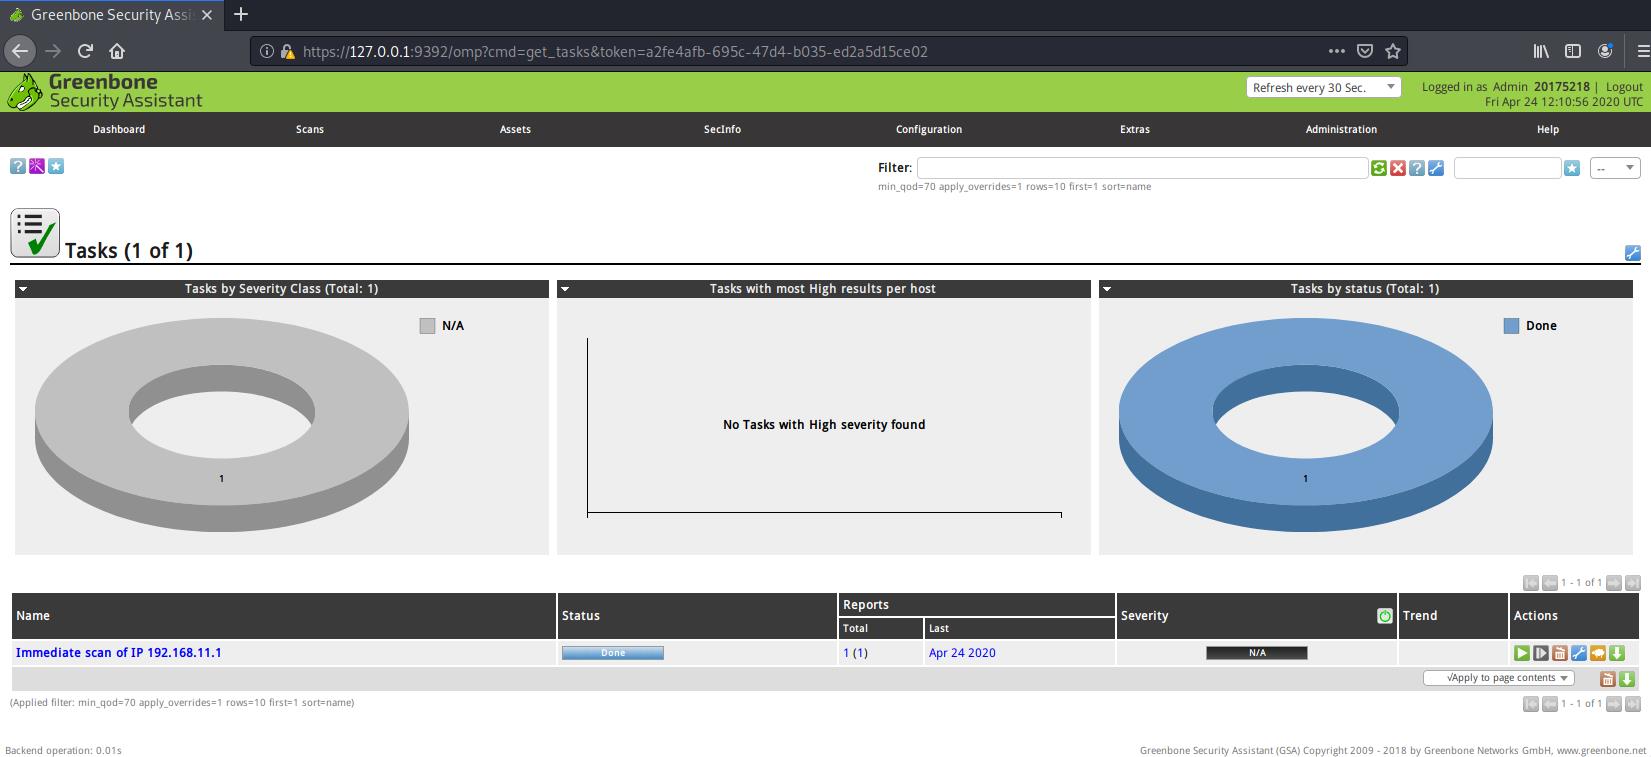Edit the filter using the wrench icon beside the filter box
1651x757 pixels.
pyautogui.click(x=1436, y=168)
